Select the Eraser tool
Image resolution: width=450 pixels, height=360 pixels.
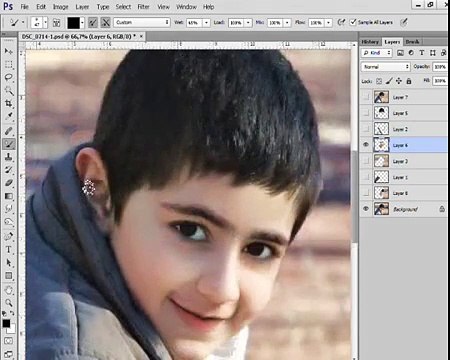[9, 183]
